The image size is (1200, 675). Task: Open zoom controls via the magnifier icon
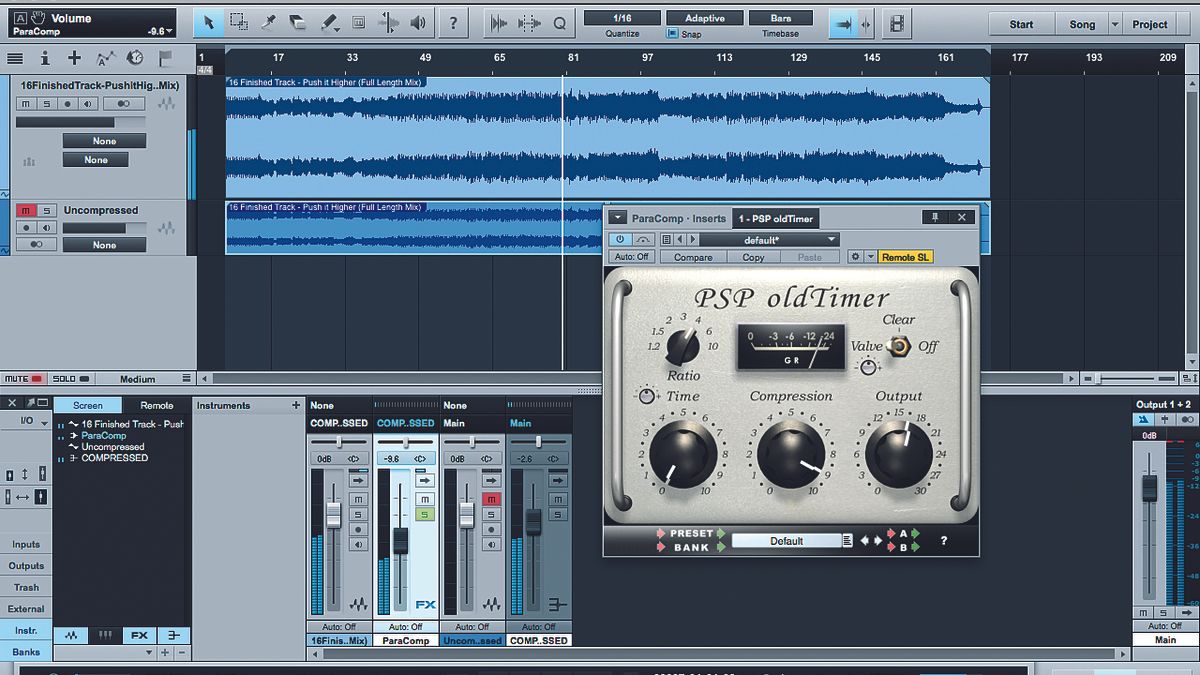coord(560,22)
